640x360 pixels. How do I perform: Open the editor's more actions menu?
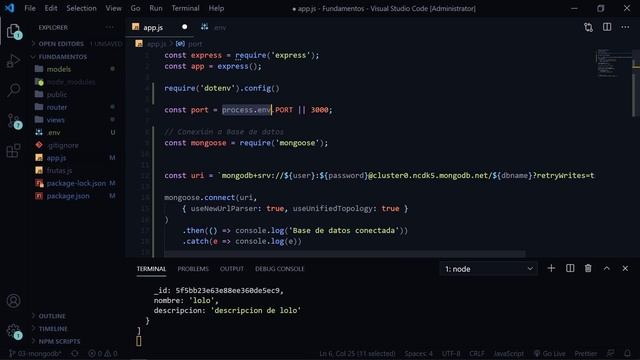tap(625, 27)
